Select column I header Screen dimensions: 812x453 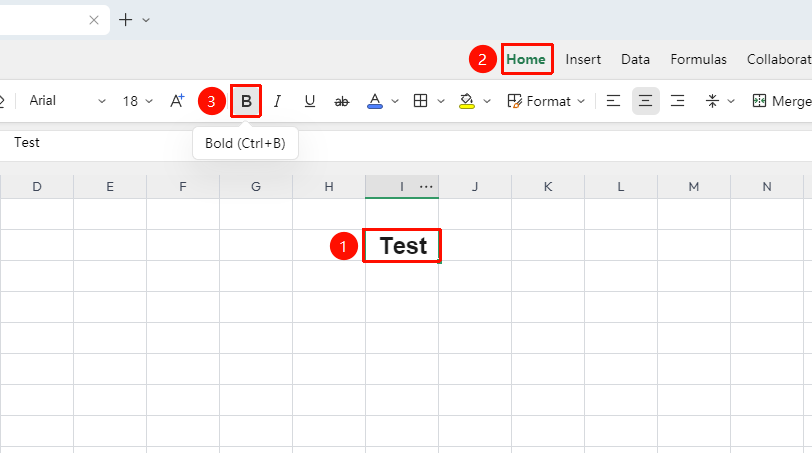(402, 187)
